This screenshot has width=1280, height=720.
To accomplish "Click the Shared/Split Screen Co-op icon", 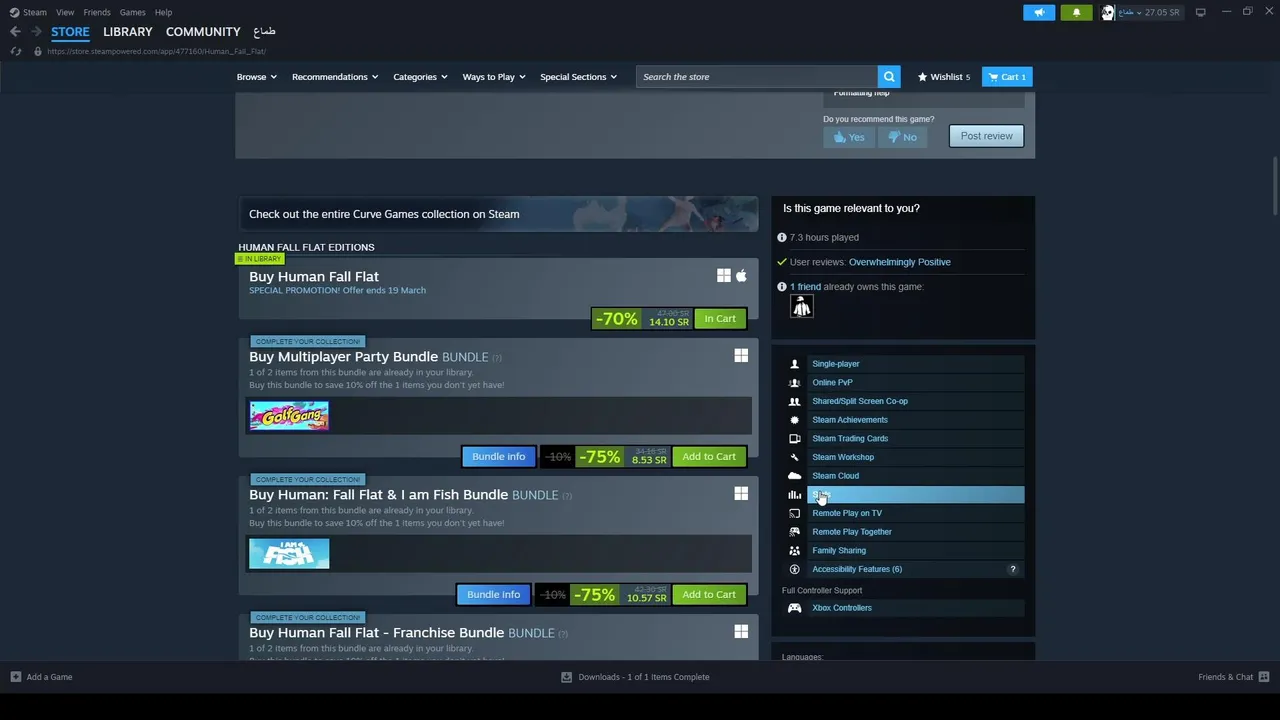I will coord(794,401).
